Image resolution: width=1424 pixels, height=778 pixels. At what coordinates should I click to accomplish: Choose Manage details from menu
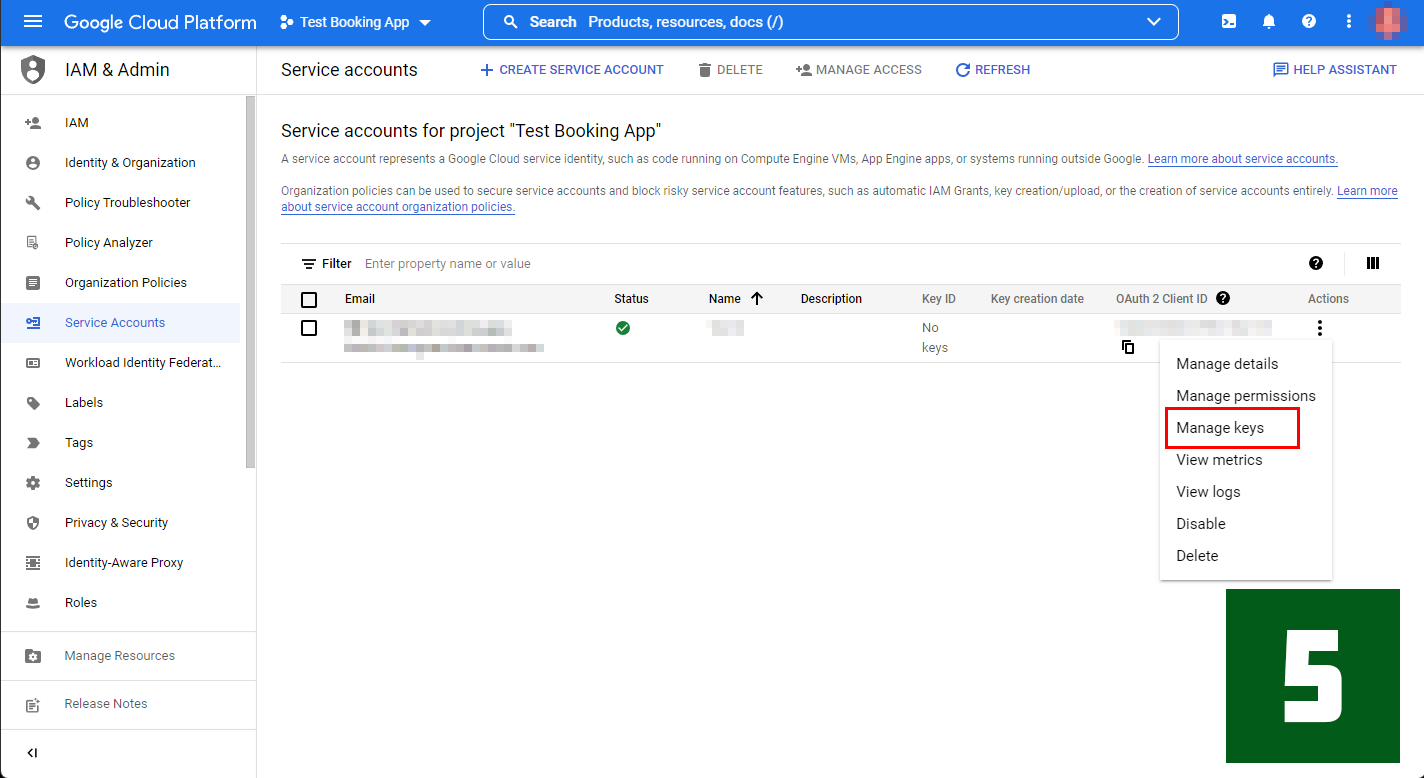coord(1246,364)
